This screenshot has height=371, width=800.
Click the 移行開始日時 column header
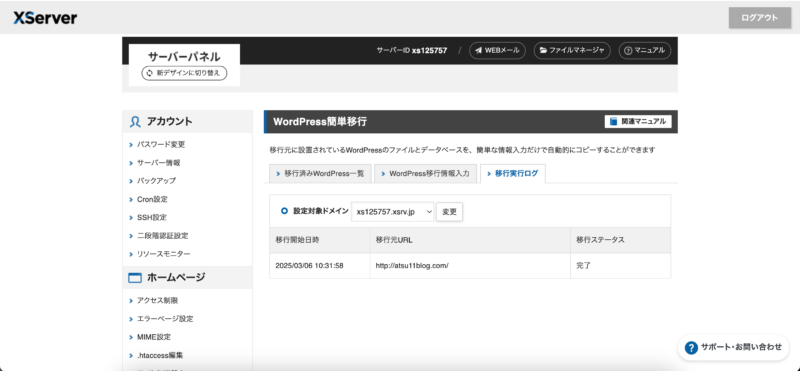pos(320,240)
